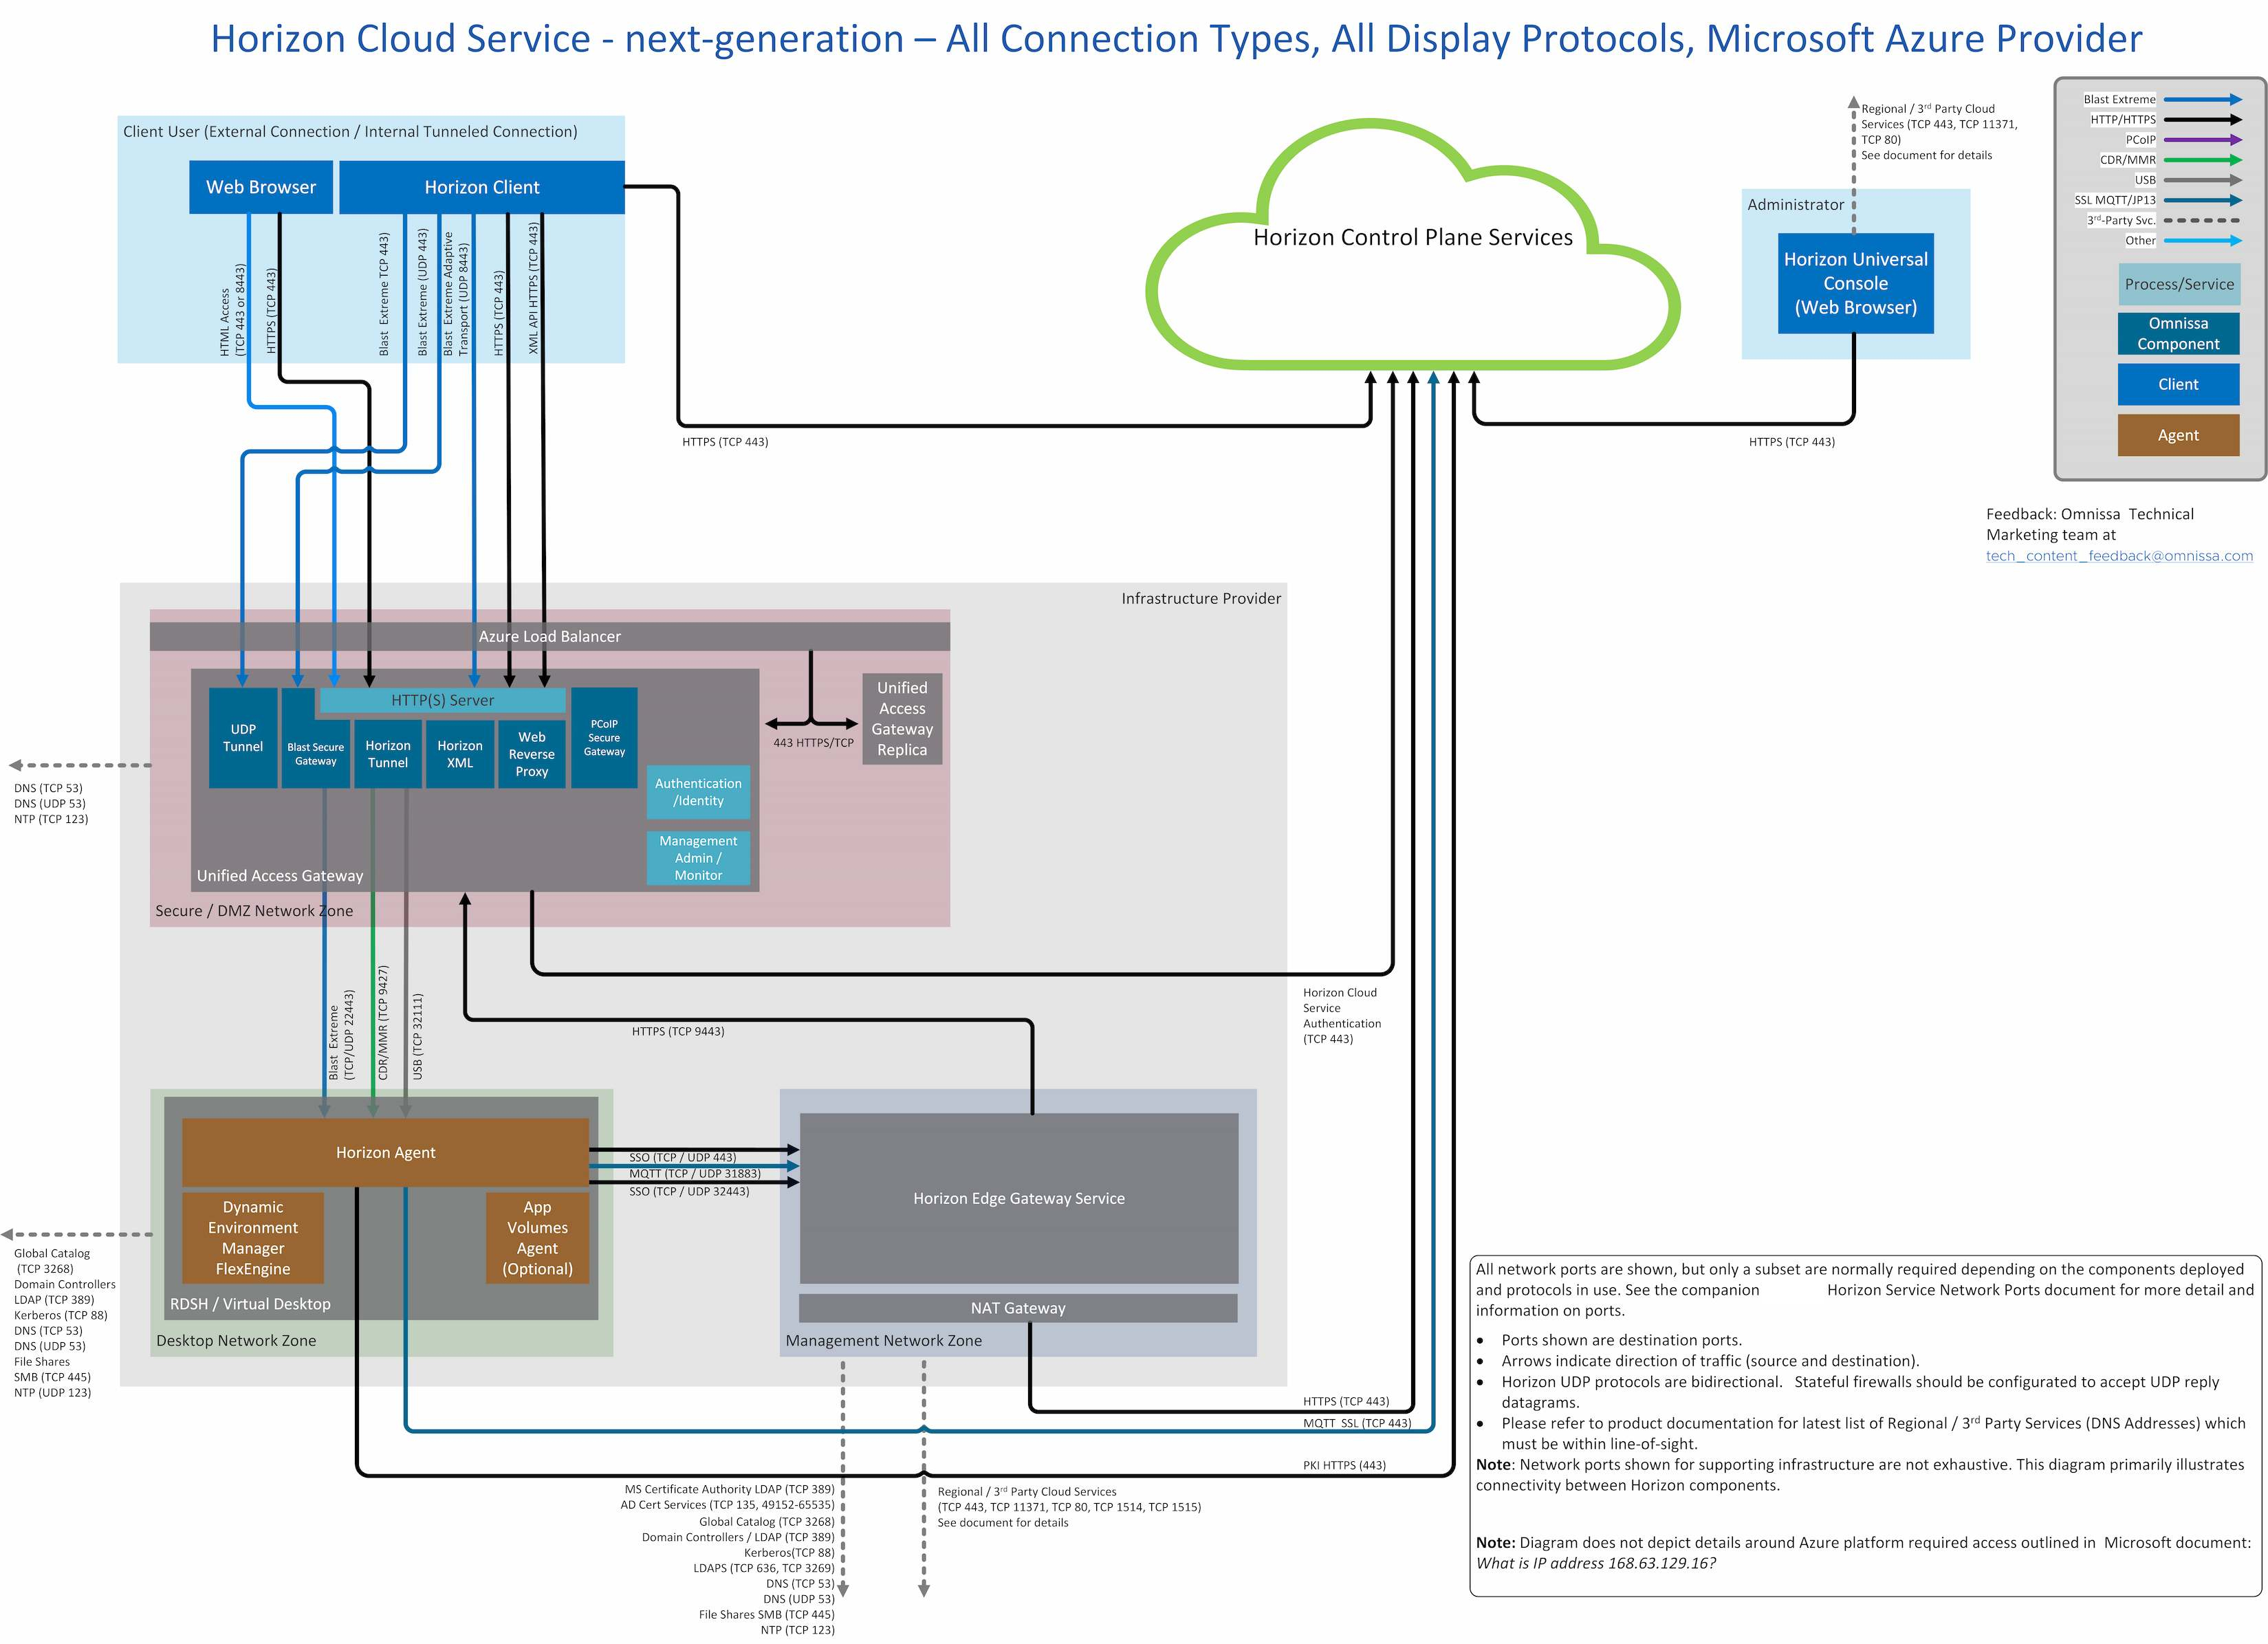Click the "XML API HTTPS (TCP 443)" vertical label
Screen dimensions: 2268x1644
(x=533, y=288)
